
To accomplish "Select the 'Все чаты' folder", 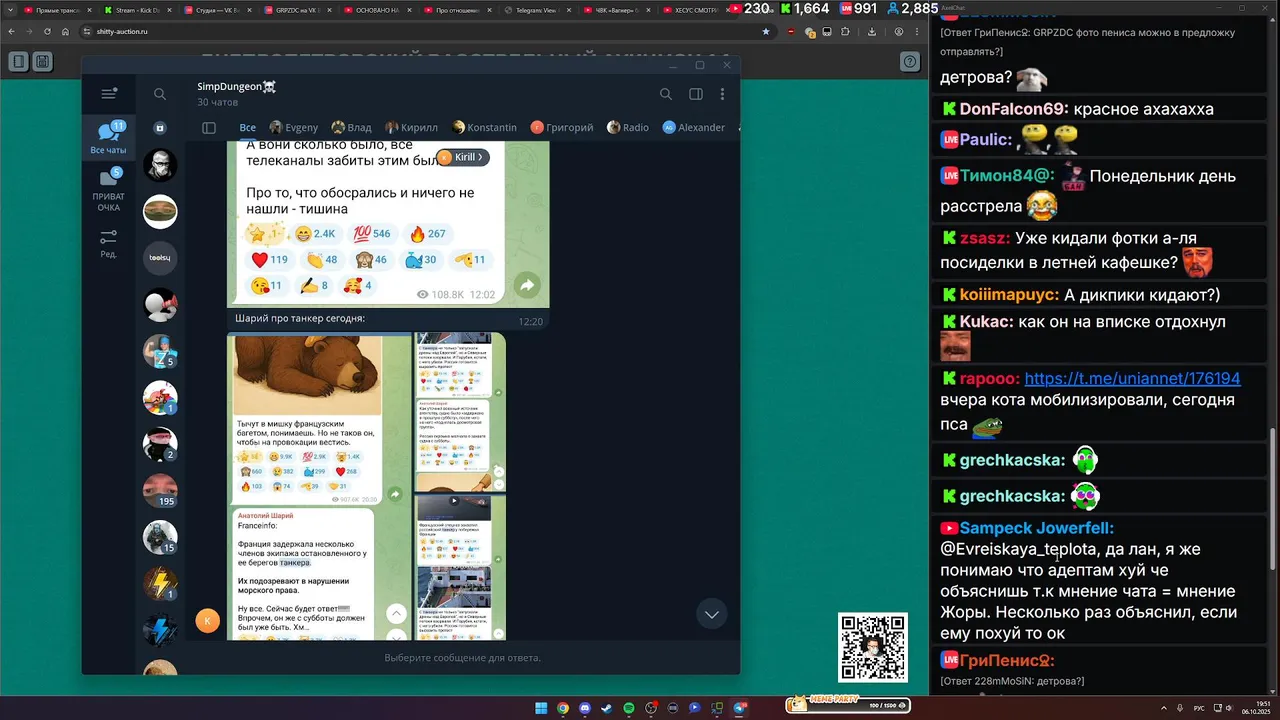I will click(x=109, y=138).
